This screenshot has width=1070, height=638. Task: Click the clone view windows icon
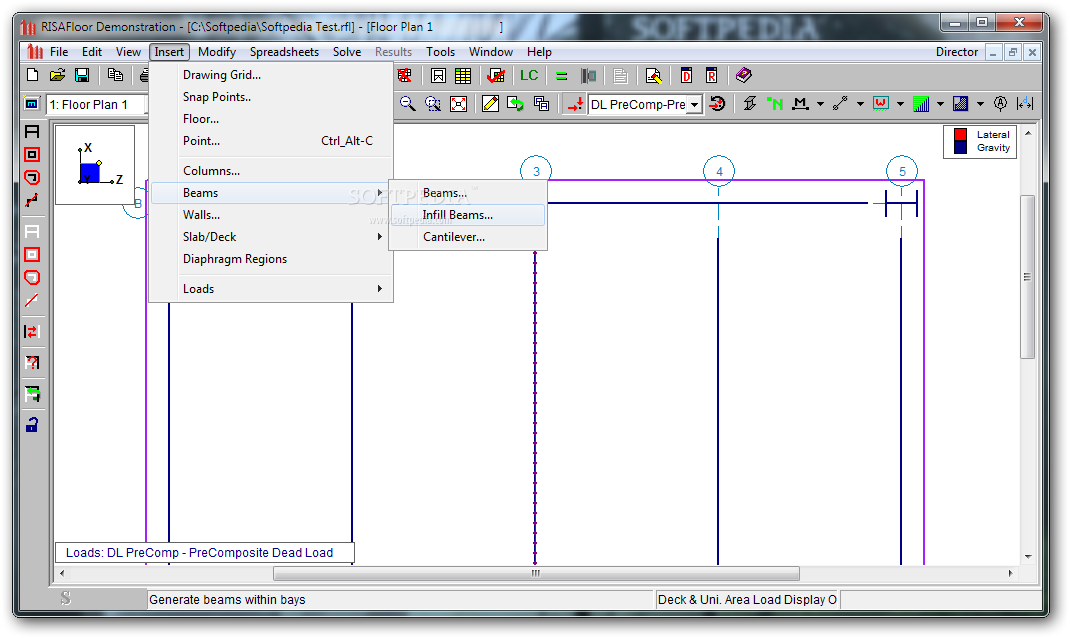pyautogui.click(x=541, y=104)
